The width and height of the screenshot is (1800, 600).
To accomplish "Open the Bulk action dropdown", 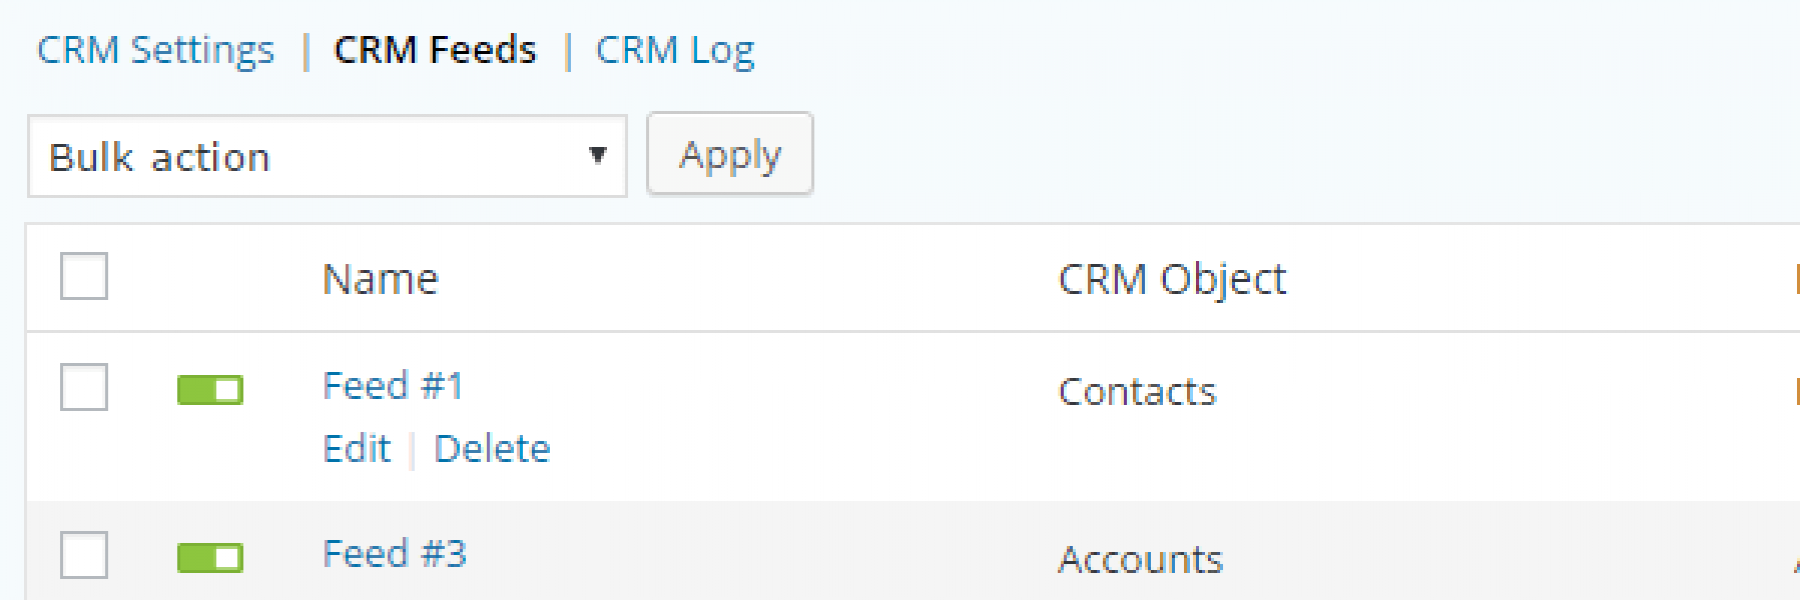I will (327, 156).
